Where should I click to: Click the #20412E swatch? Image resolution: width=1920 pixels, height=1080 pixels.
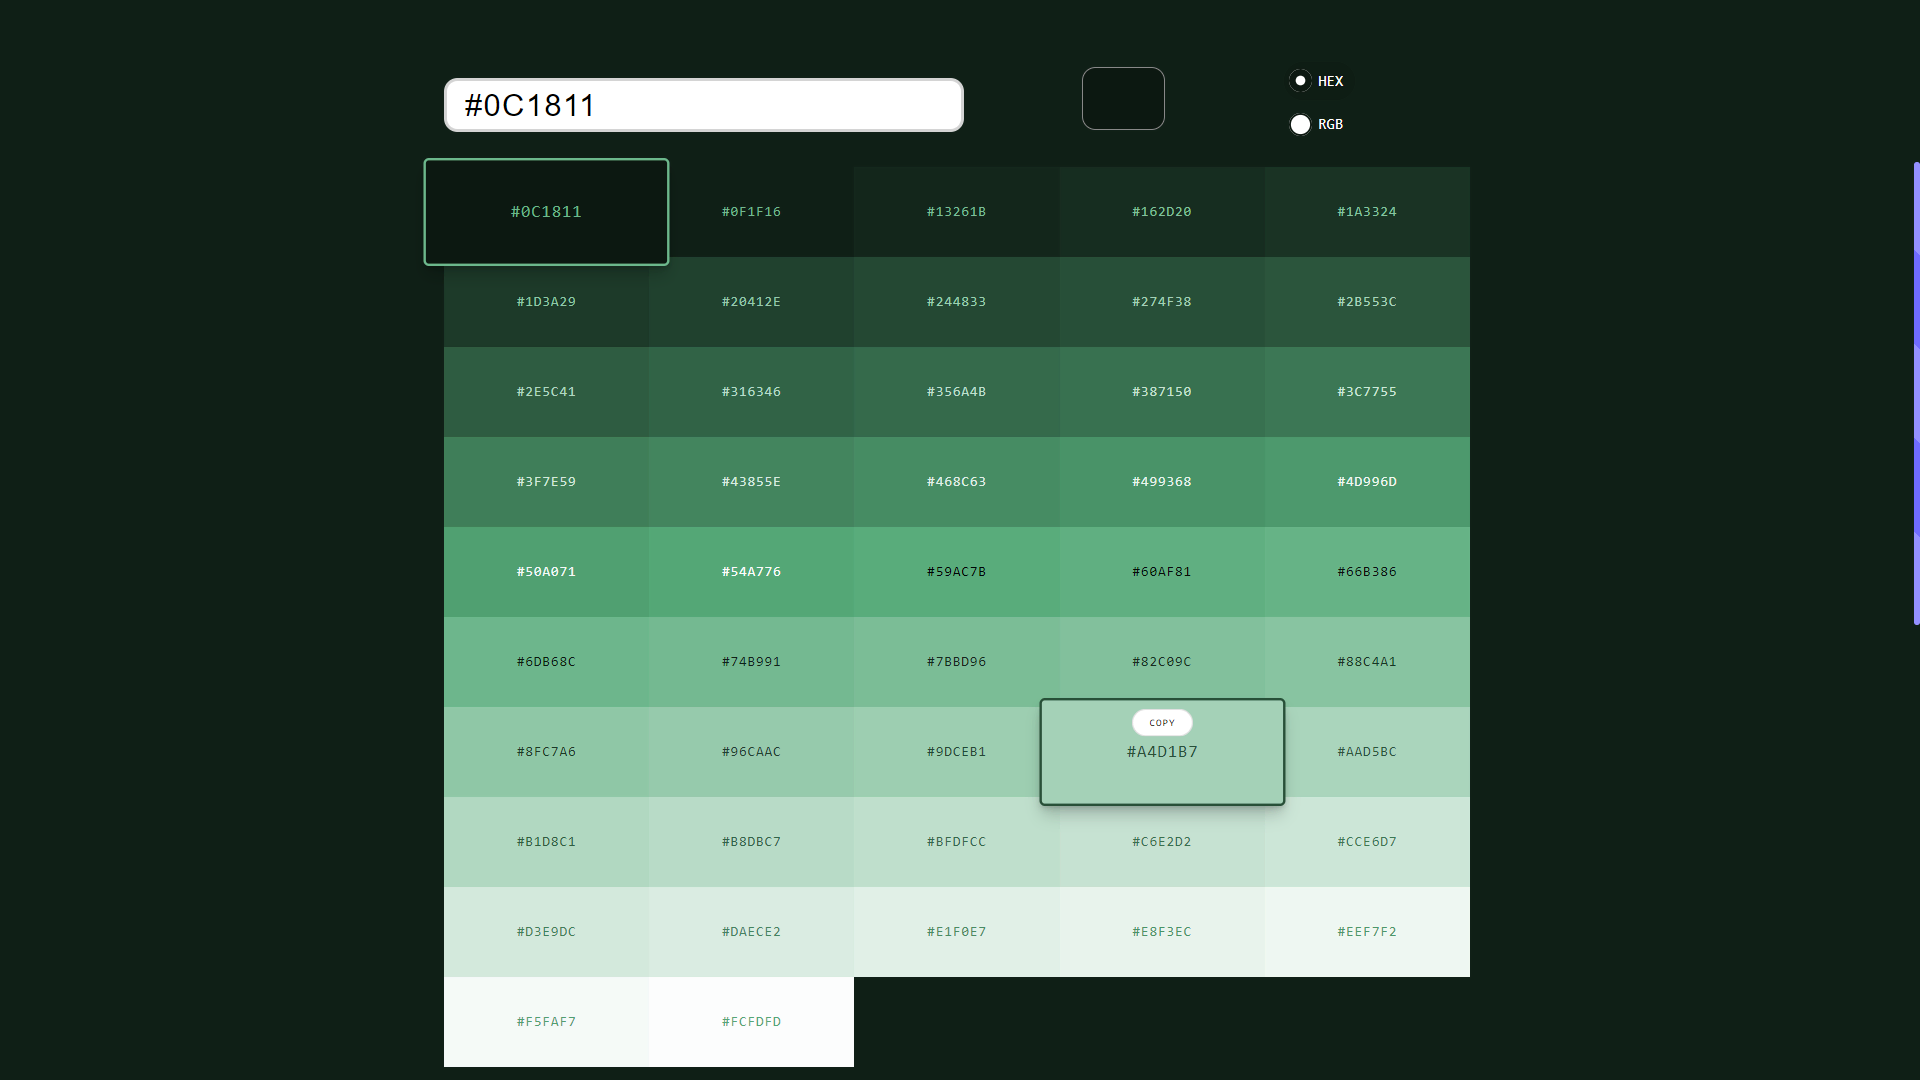click(x=751, y=302)
